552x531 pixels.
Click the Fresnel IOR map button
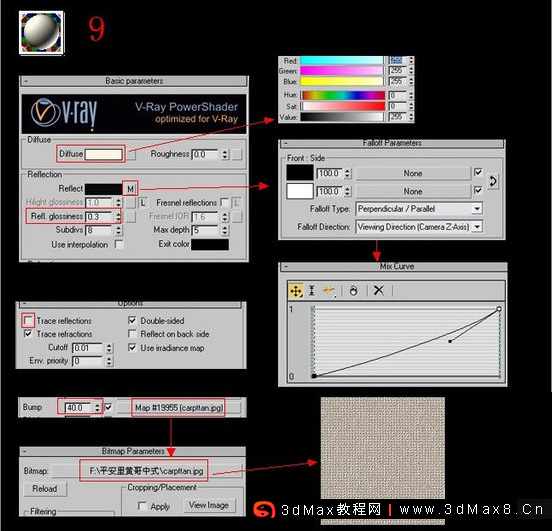237,217
